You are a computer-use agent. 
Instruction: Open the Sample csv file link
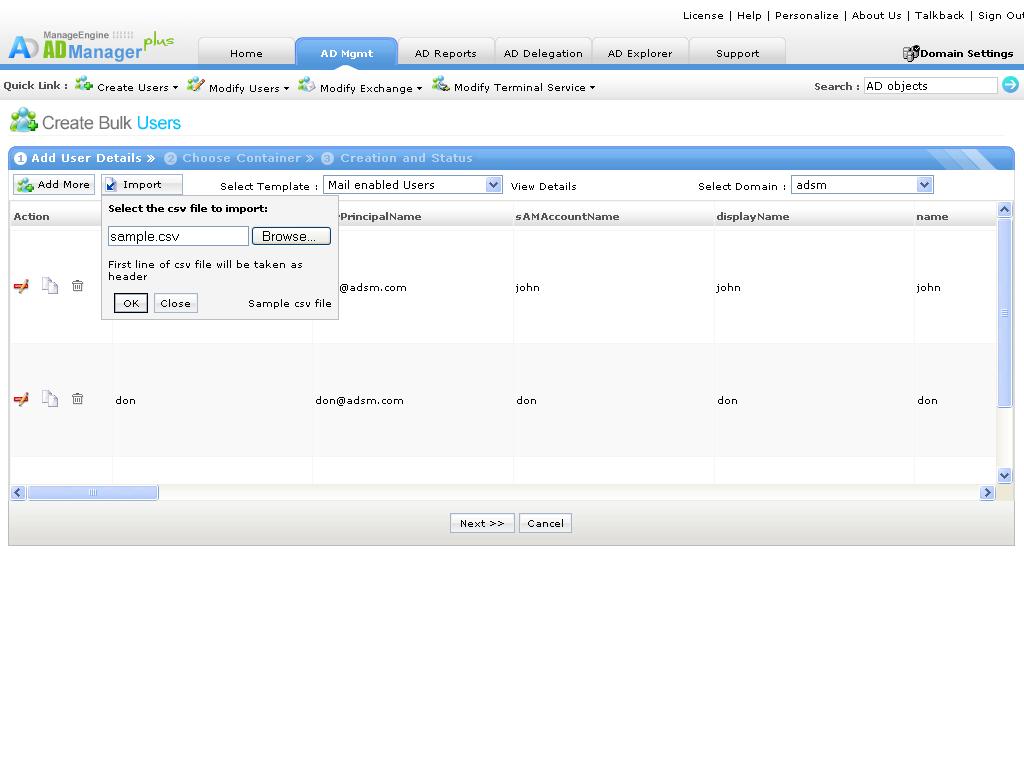point(289,303)
